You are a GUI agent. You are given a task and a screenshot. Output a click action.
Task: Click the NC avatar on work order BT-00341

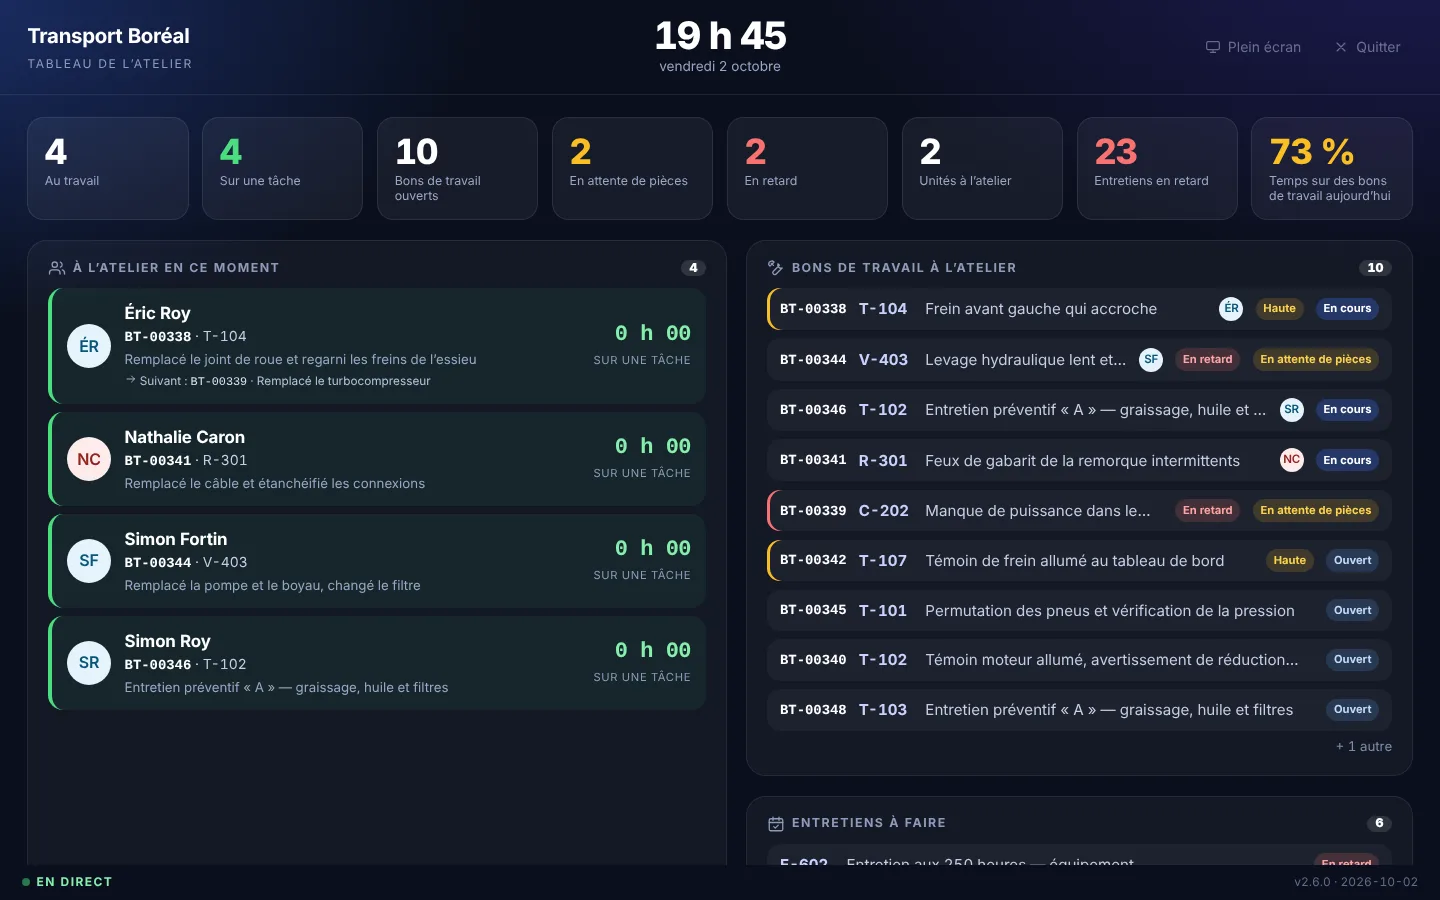tap(1292, 460)
